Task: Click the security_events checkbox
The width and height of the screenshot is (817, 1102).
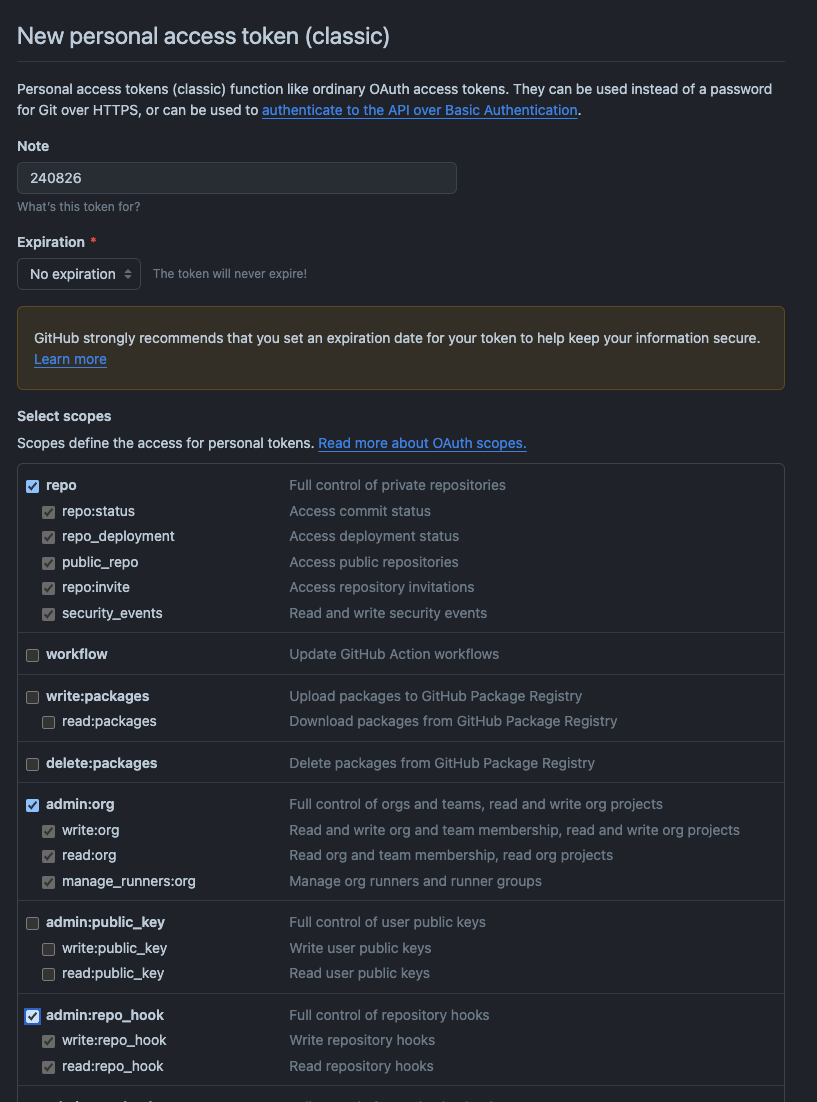Action: 49,614
